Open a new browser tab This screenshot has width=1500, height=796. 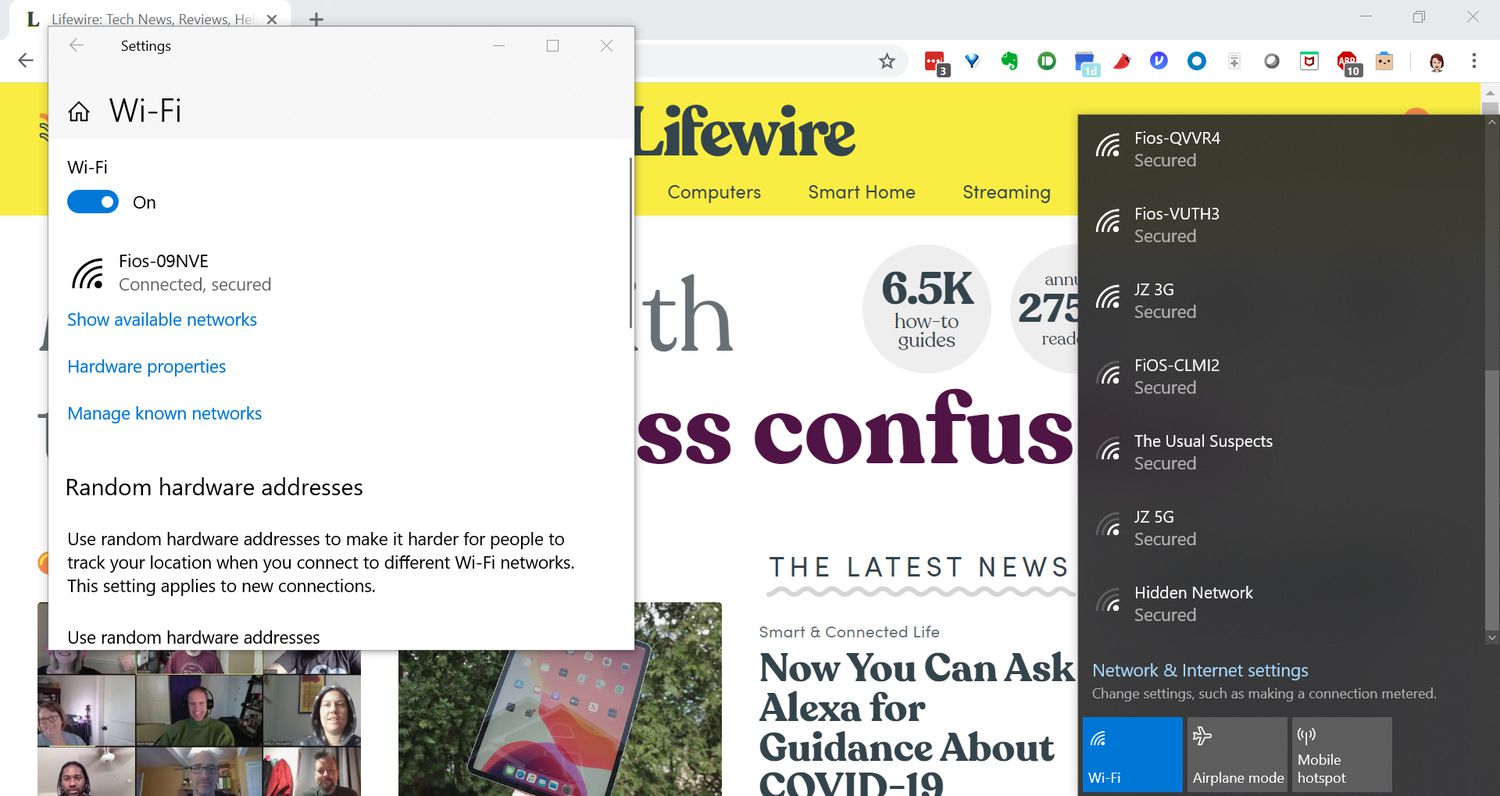coord(316,19)
